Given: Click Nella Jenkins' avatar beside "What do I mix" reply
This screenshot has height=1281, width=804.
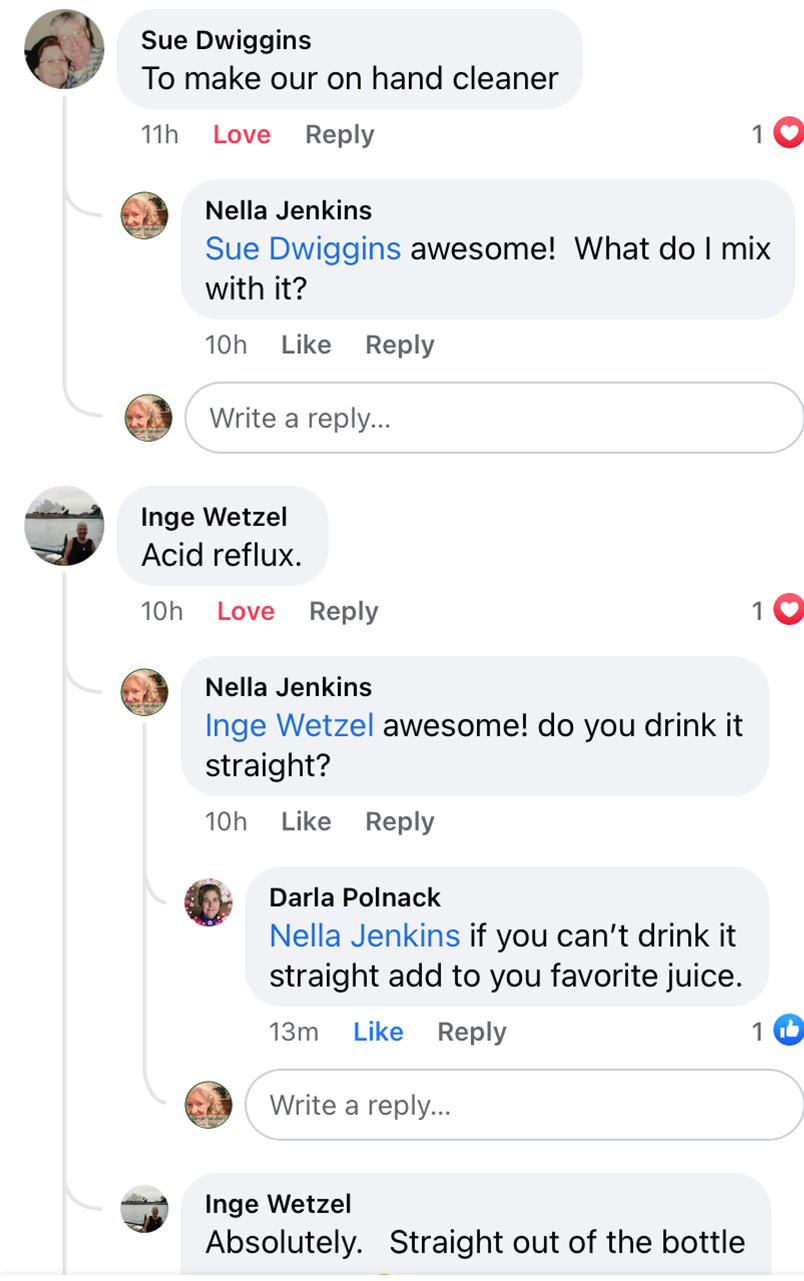Looking at the screenshot, I should tap(145, 216).
